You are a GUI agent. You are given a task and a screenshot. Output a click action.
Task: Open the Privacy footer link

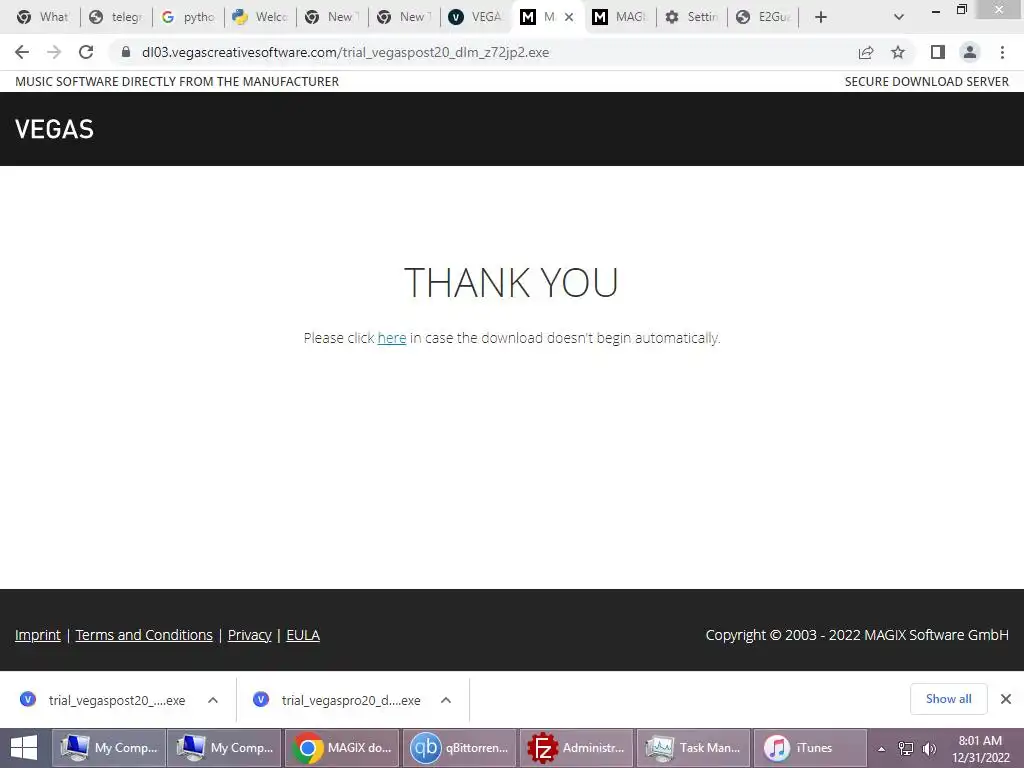coord(249,635)
